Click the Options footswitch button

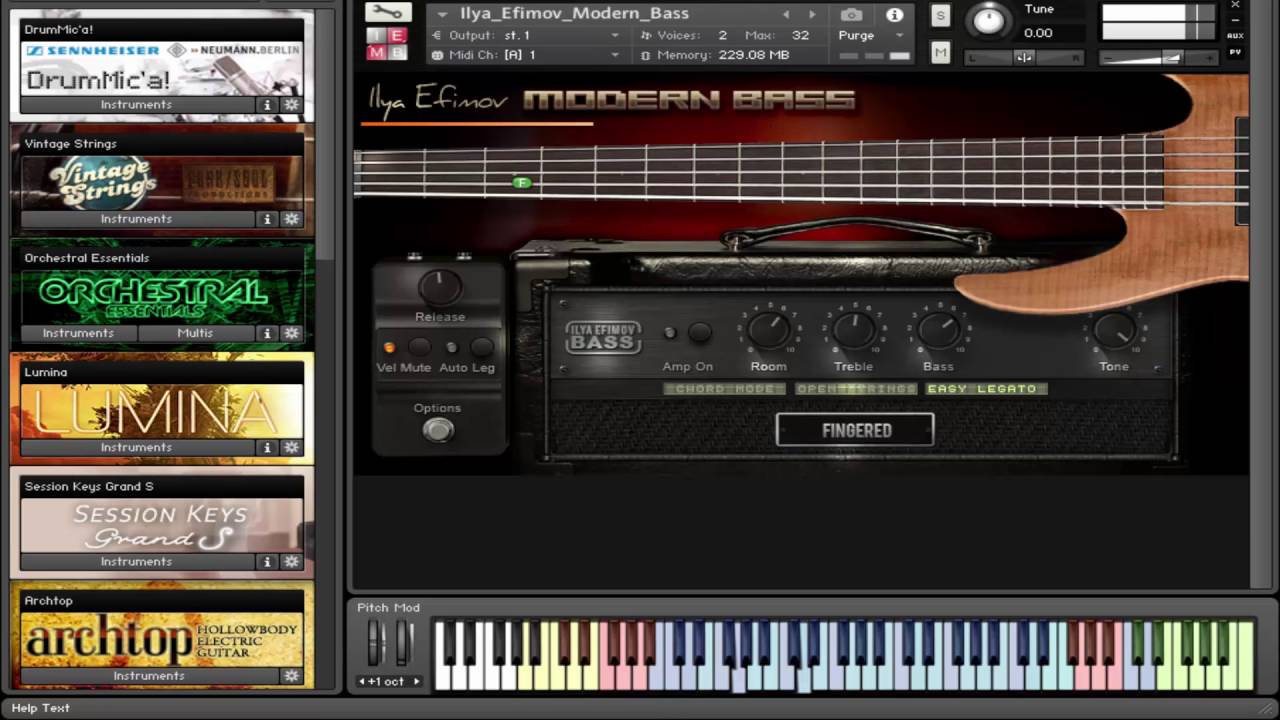438,430
